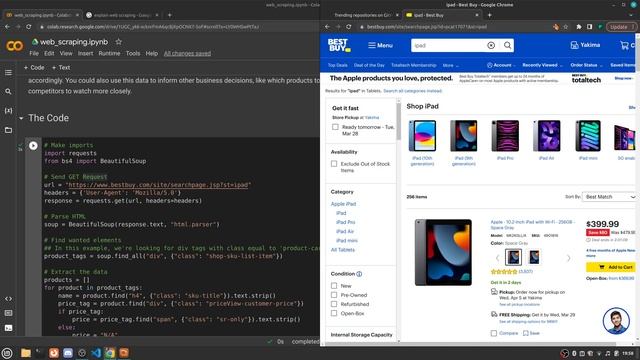Click Add to Cart for iPad
640x360 pixels.
point(611,267)
